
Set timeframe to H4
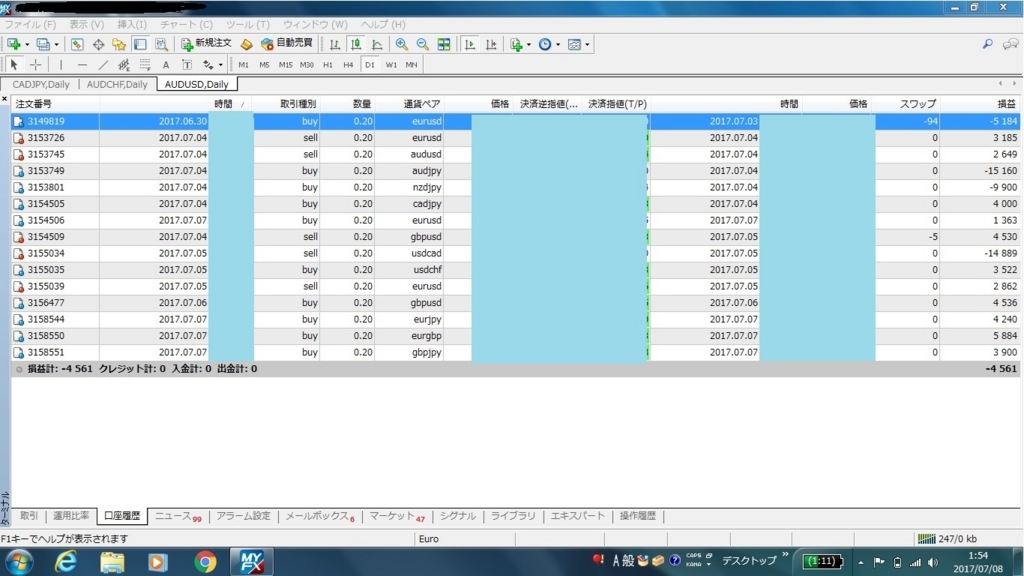(348, 65)
